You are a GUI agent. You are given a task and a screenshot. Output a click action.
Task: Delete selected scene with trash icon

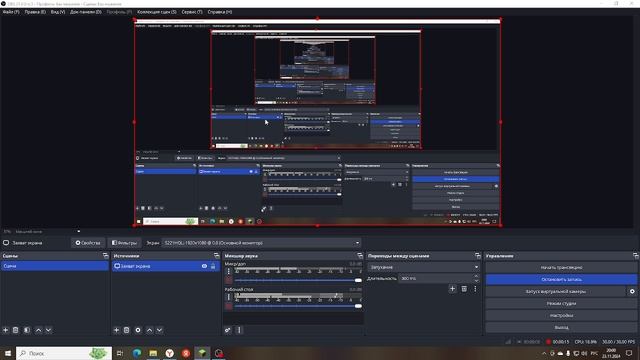click(16, 330)
